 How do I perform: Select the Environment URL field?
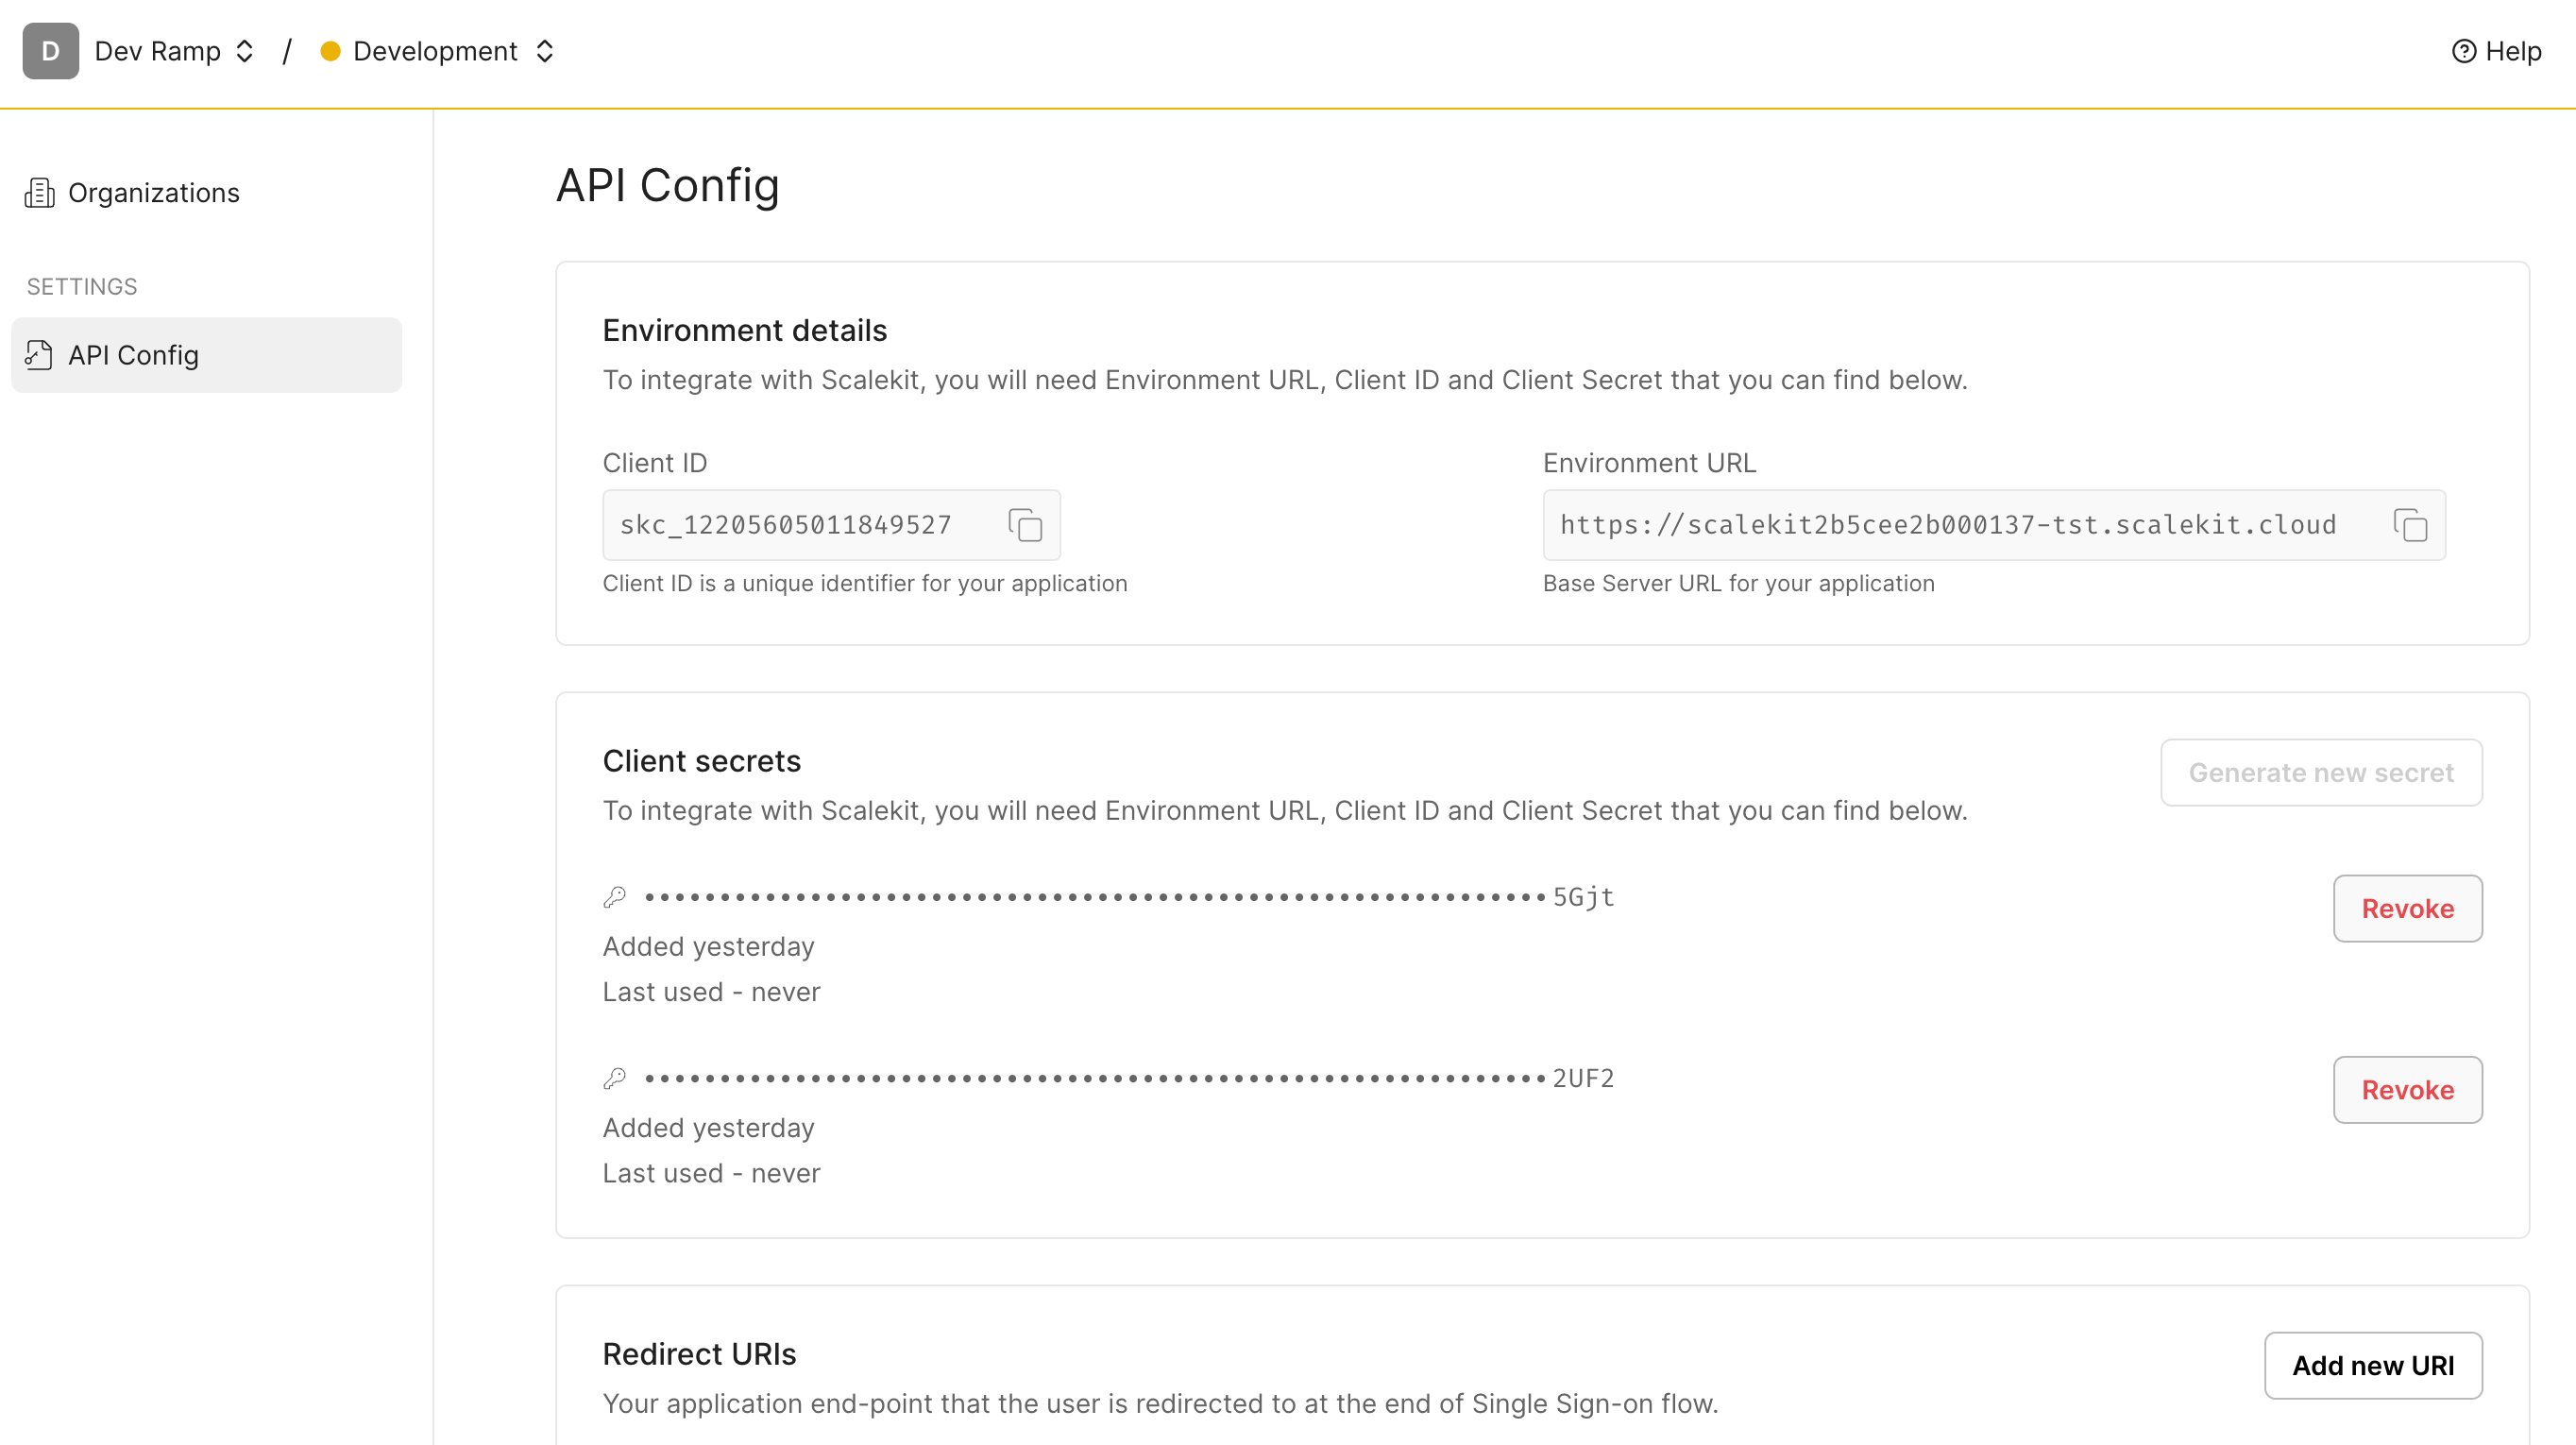tap(1950, 525)
